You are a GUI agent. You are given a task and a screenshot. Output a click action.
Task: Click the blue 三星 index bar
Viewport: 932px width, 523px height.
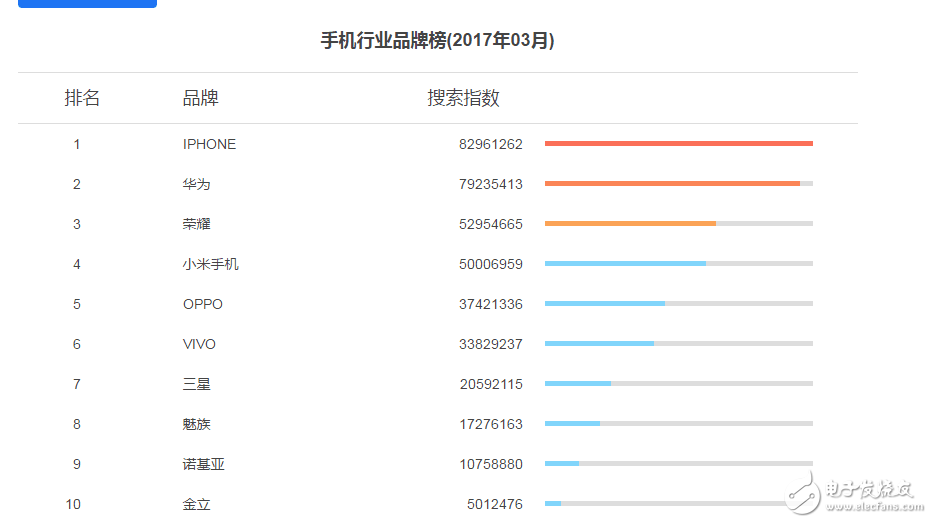click(x=578, y=383)
